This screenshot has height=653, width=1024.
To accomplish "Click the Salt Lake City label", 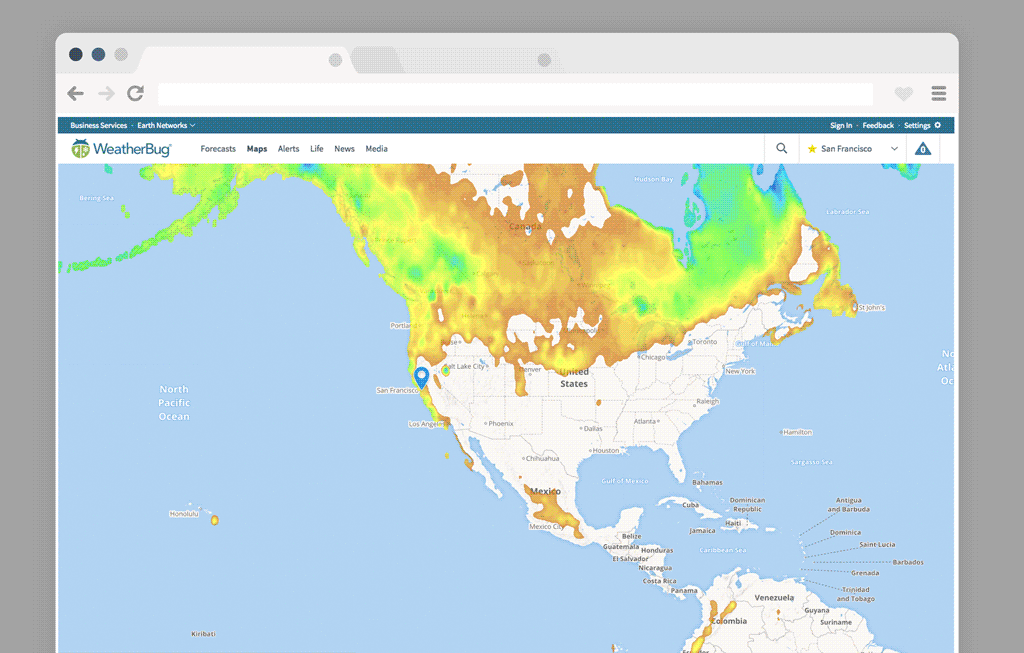I will click(464, 366).
